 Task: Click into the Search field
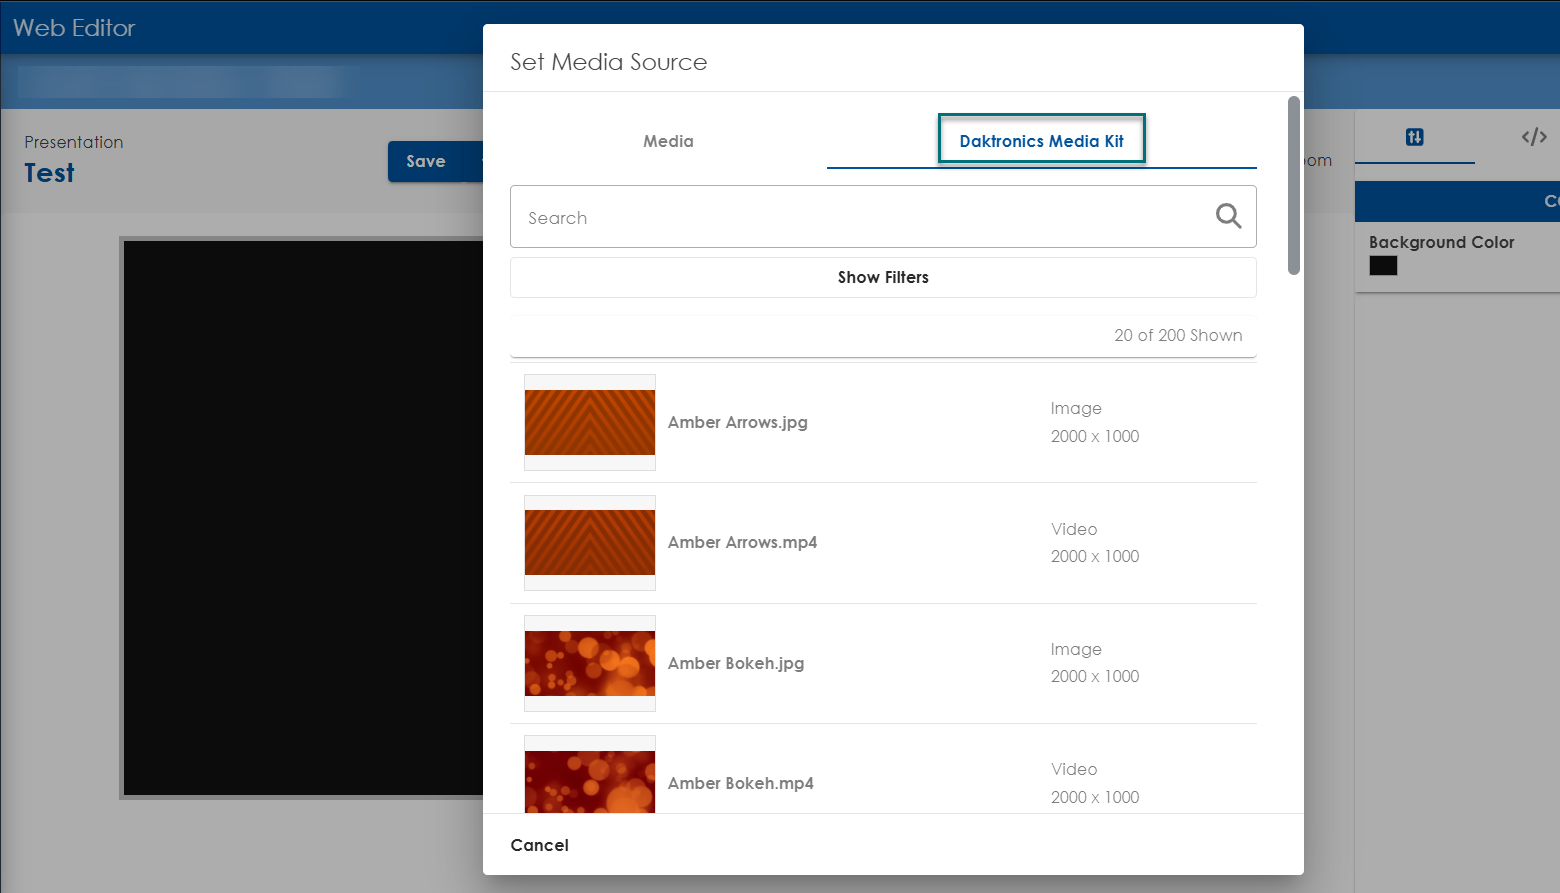coord(860,217)
